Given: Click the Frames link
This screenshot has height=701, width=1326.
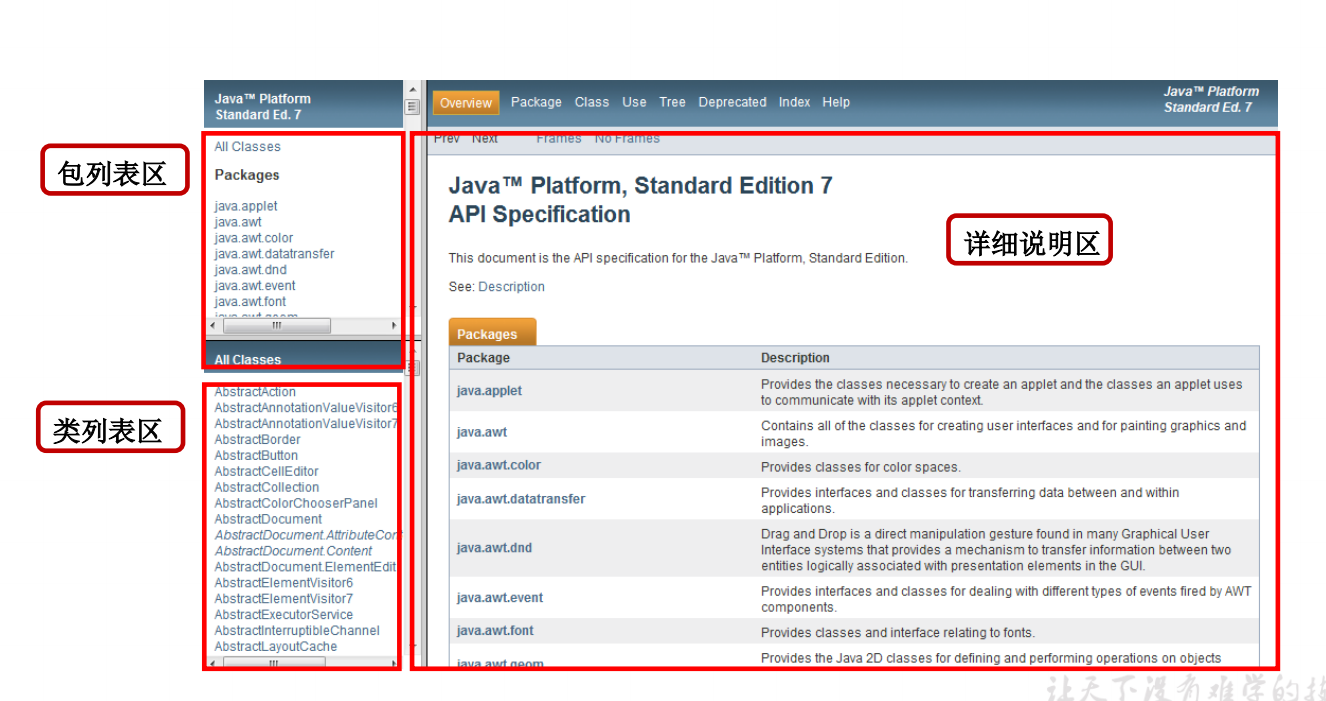Looking at the screenshot, I should 558,139.
